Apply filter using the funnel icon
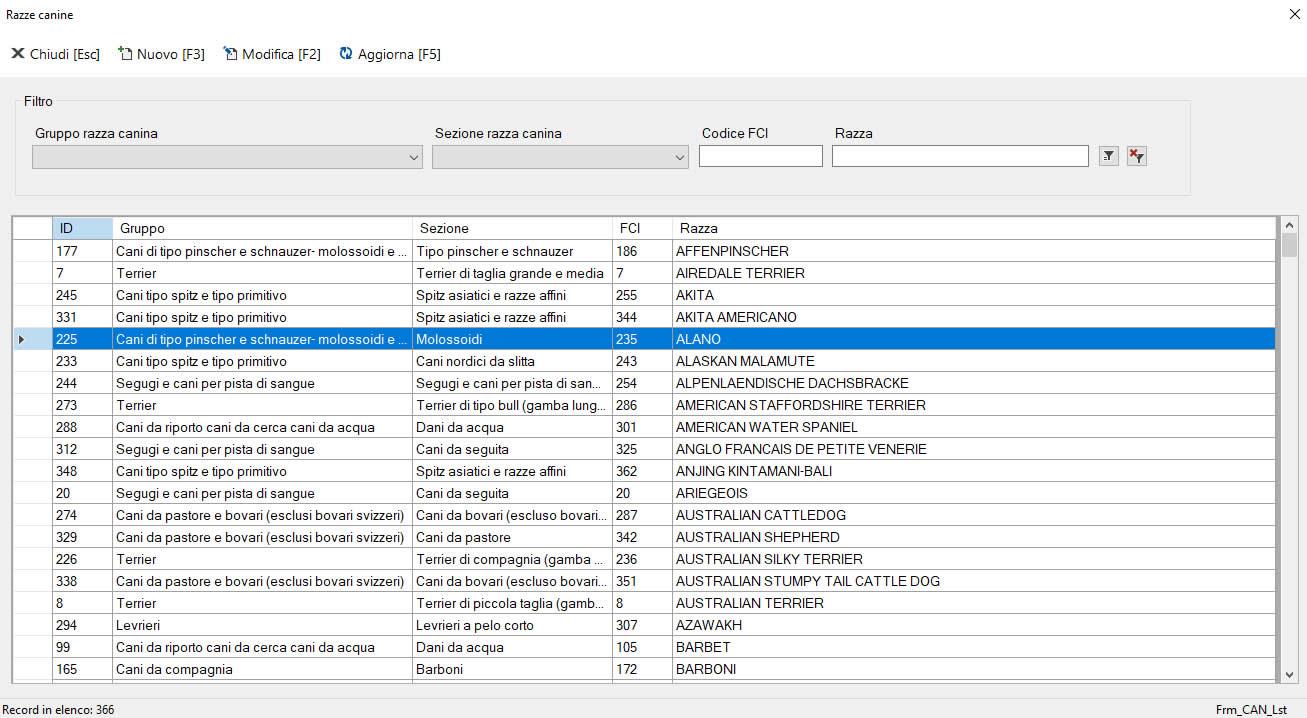 click(x=1108, y=156)
